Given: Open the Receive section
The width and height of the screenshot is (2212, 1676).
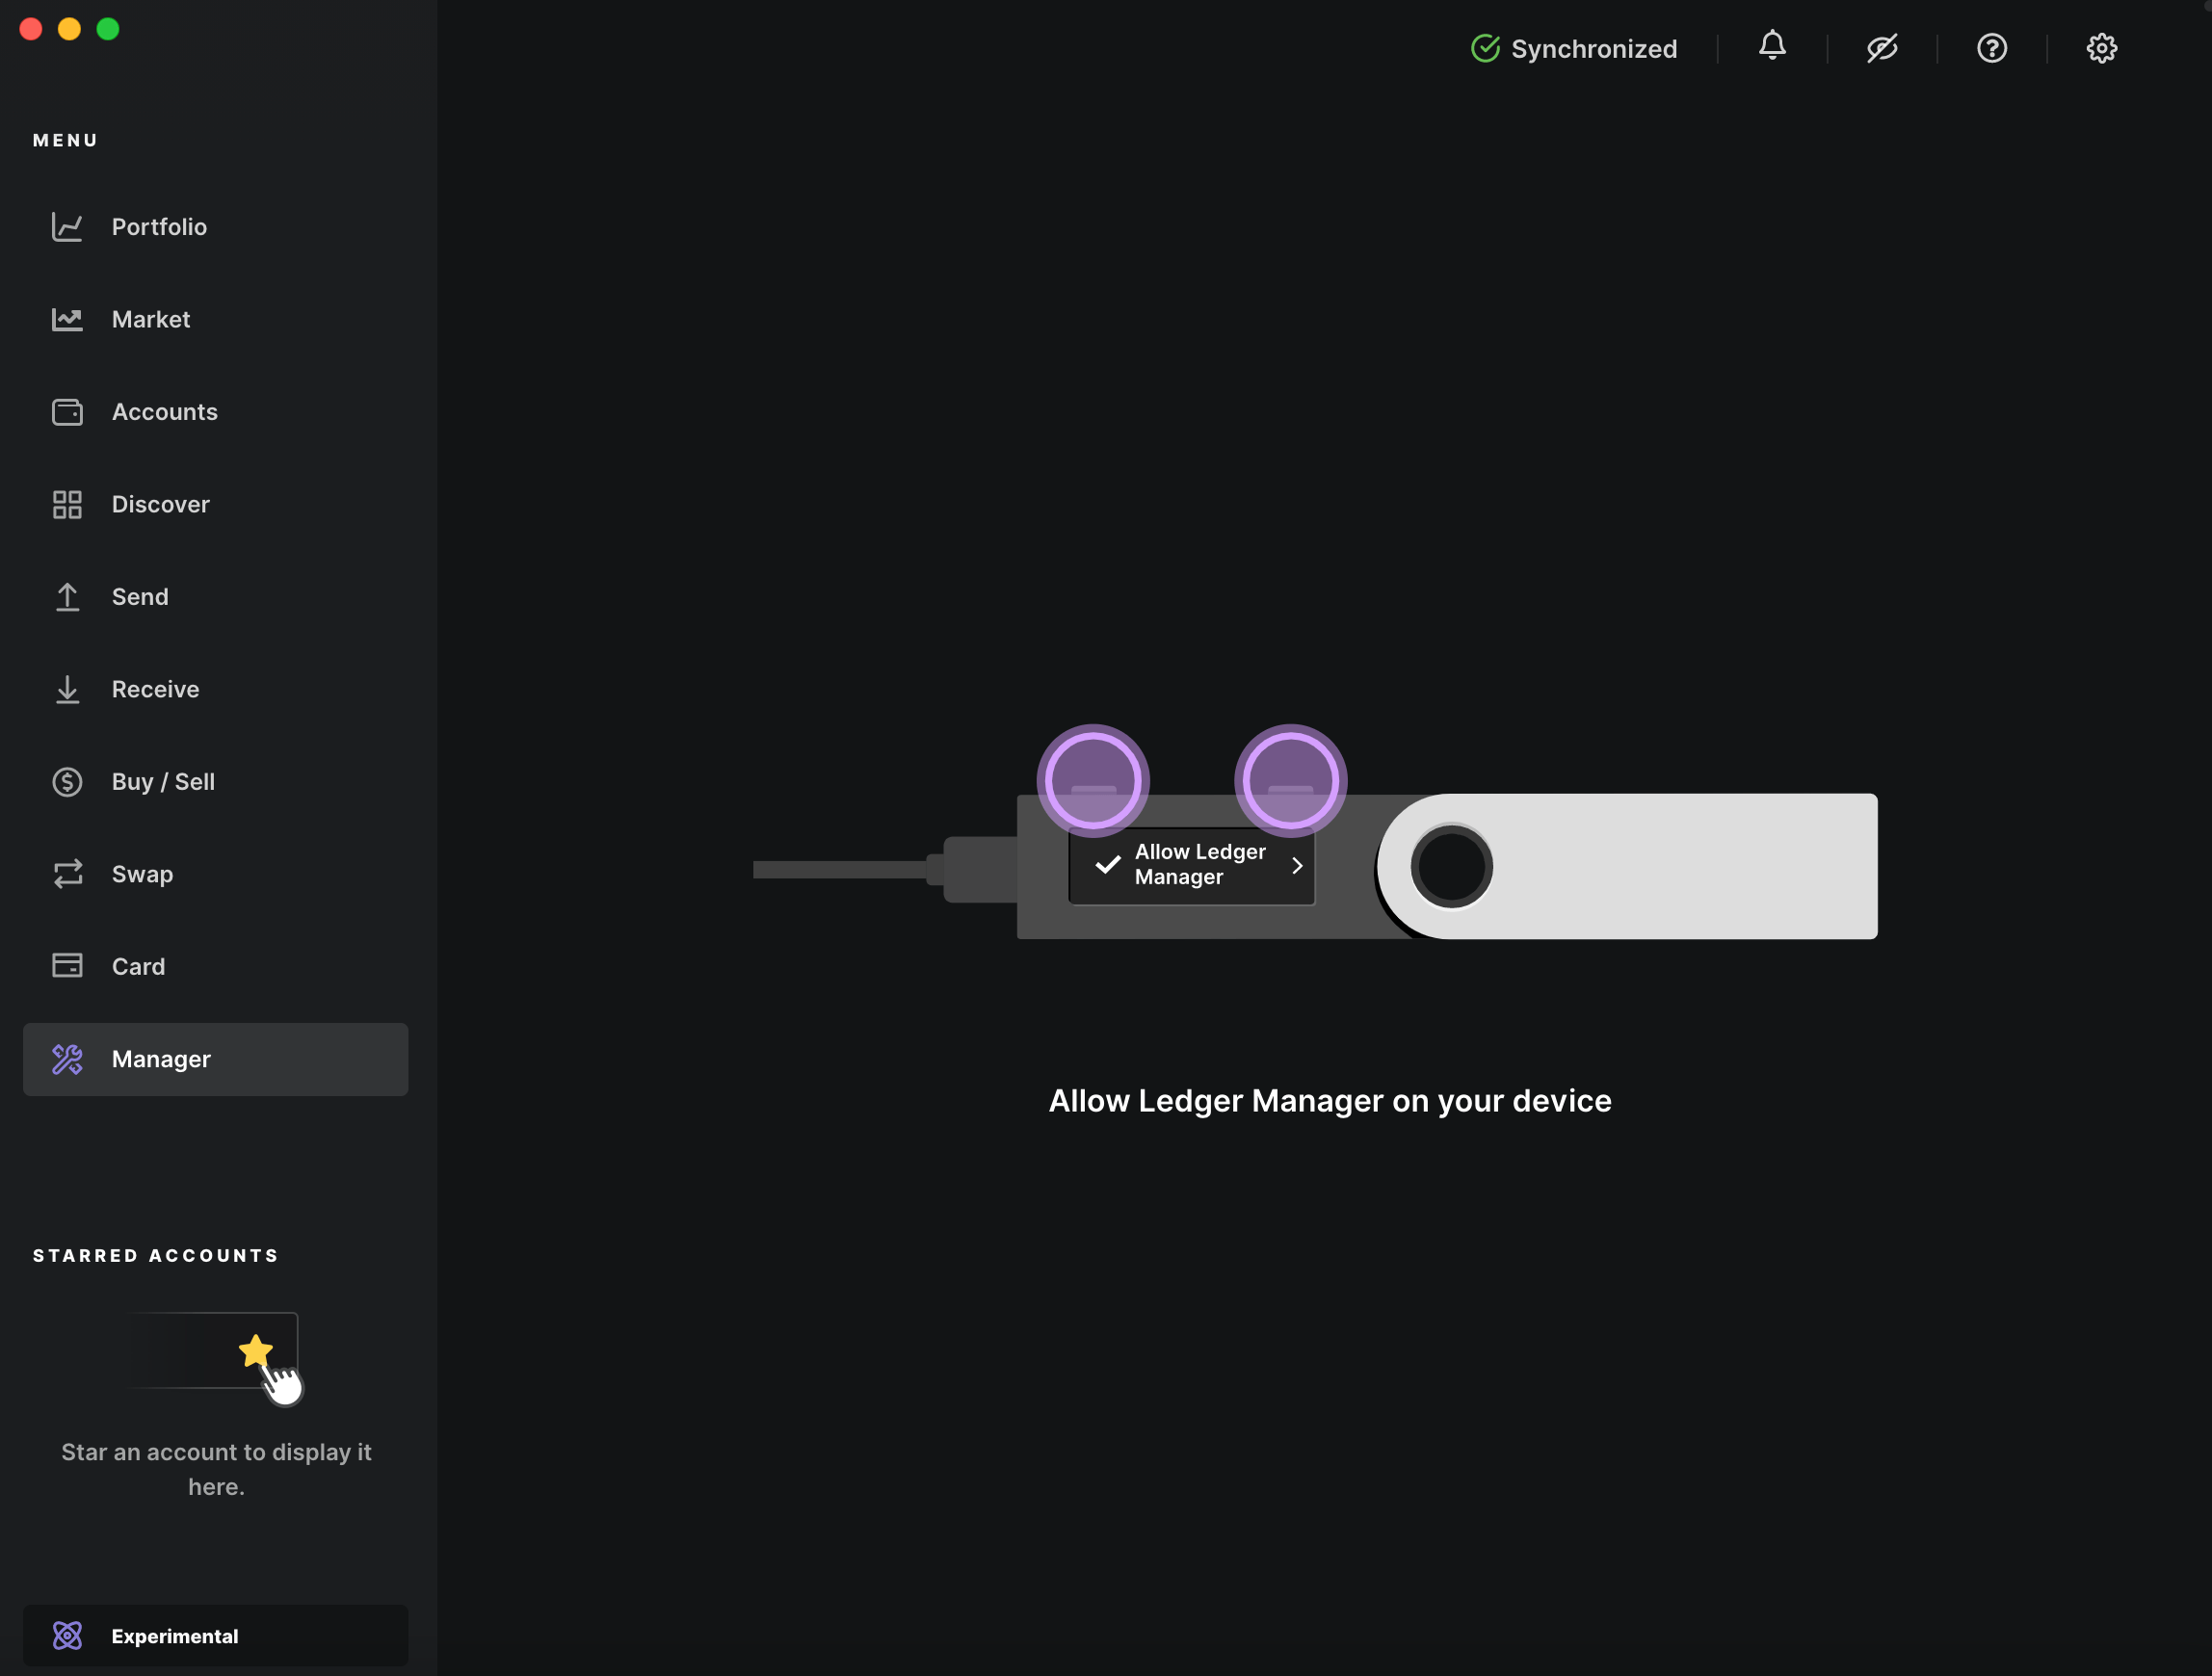Looking at the screenshot, I should (155, 689).
